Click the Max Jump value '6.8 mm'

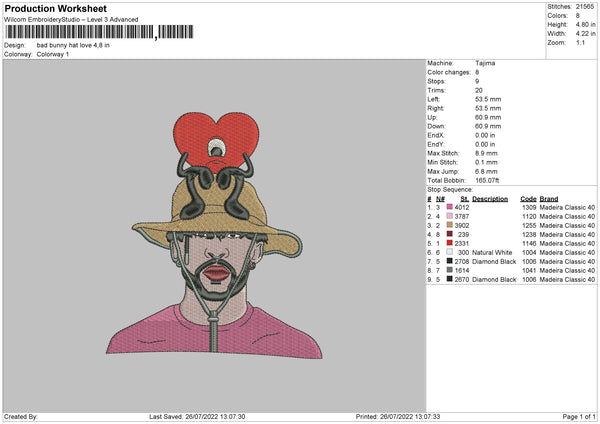coord(486,171)
